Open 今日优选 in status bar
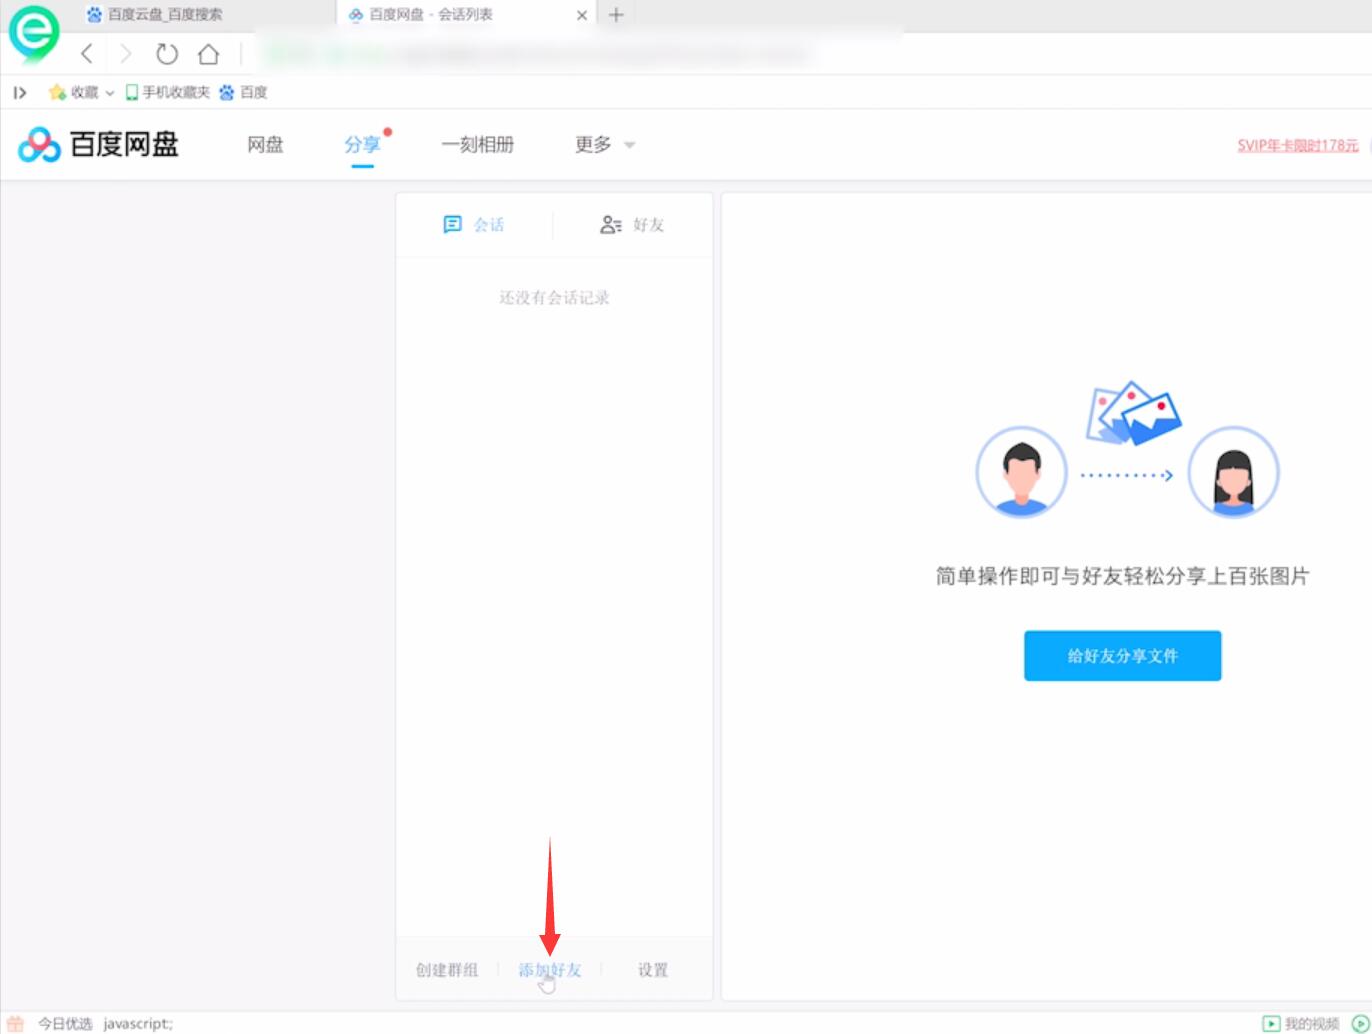Image resolution: width=1372 pixels, height=1034 pixels. pyautogui.click(x=65, y=1024)
